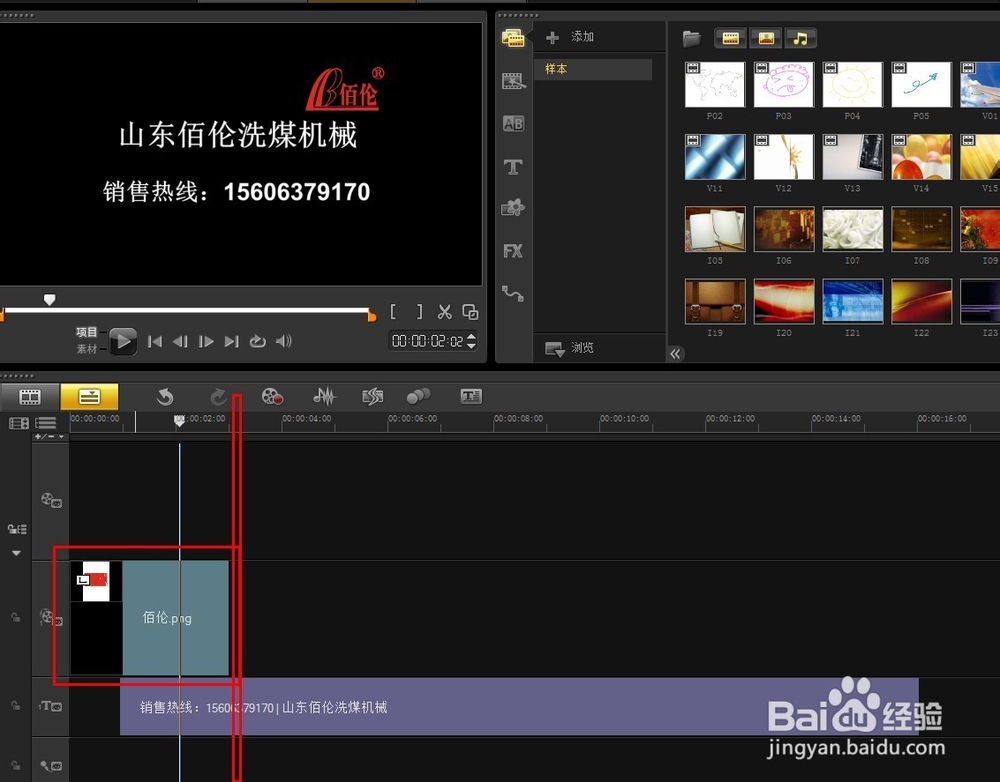Toggle the title track lock
The height and width of the screenshot is (782, 1000).
[x=15, y=705]
